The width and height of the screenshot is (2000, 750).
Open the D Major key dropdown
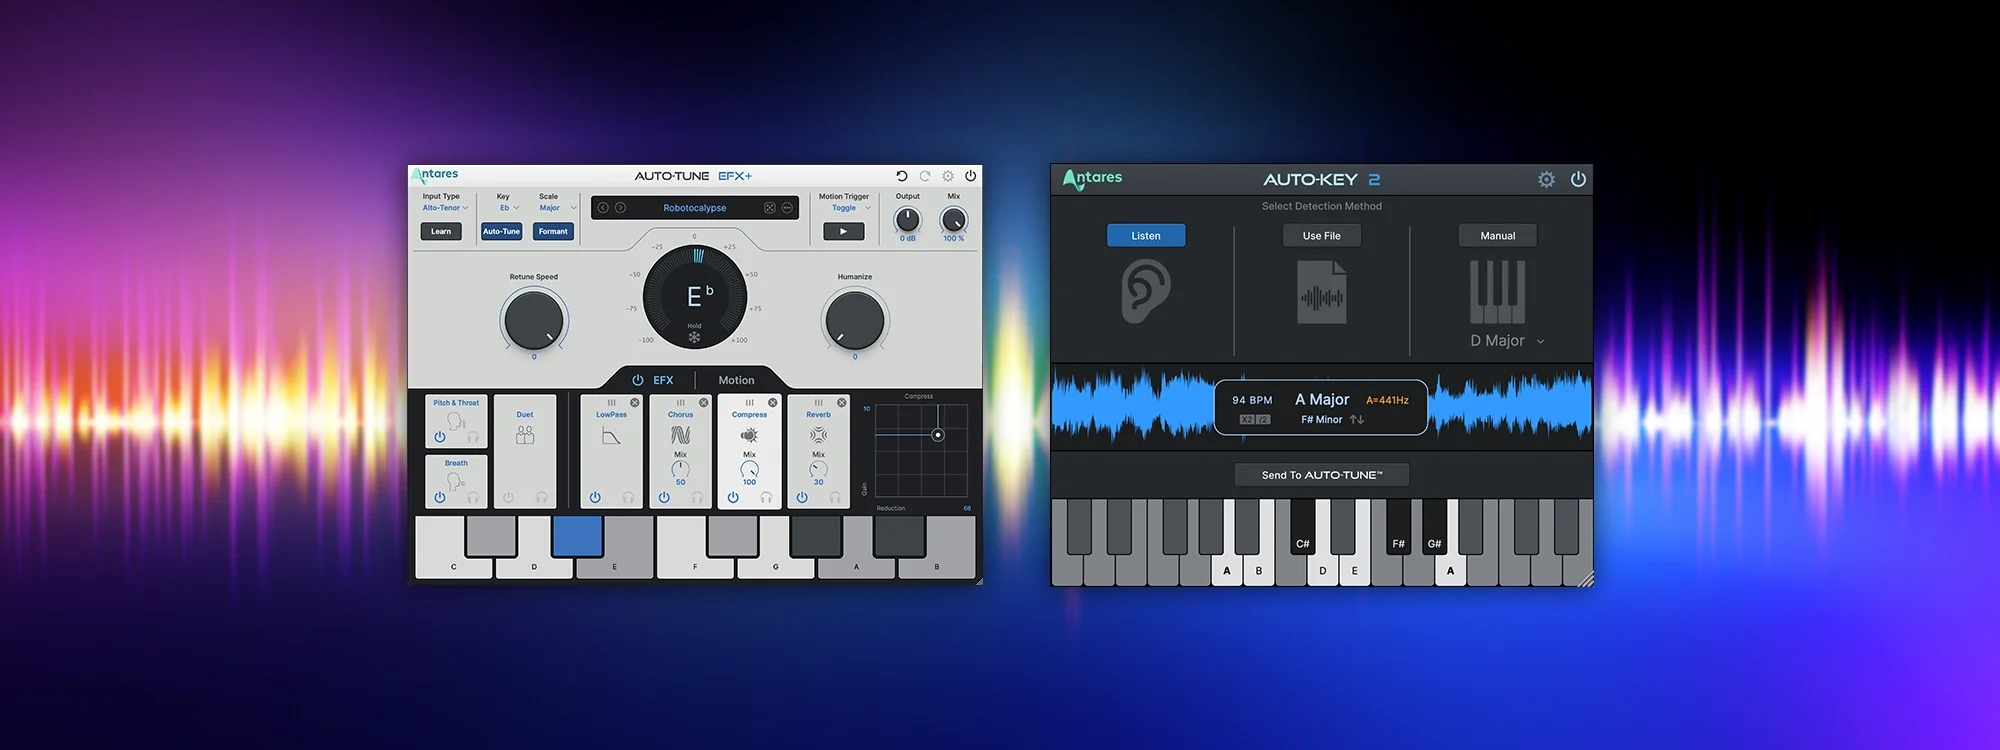pos(1507,341)
